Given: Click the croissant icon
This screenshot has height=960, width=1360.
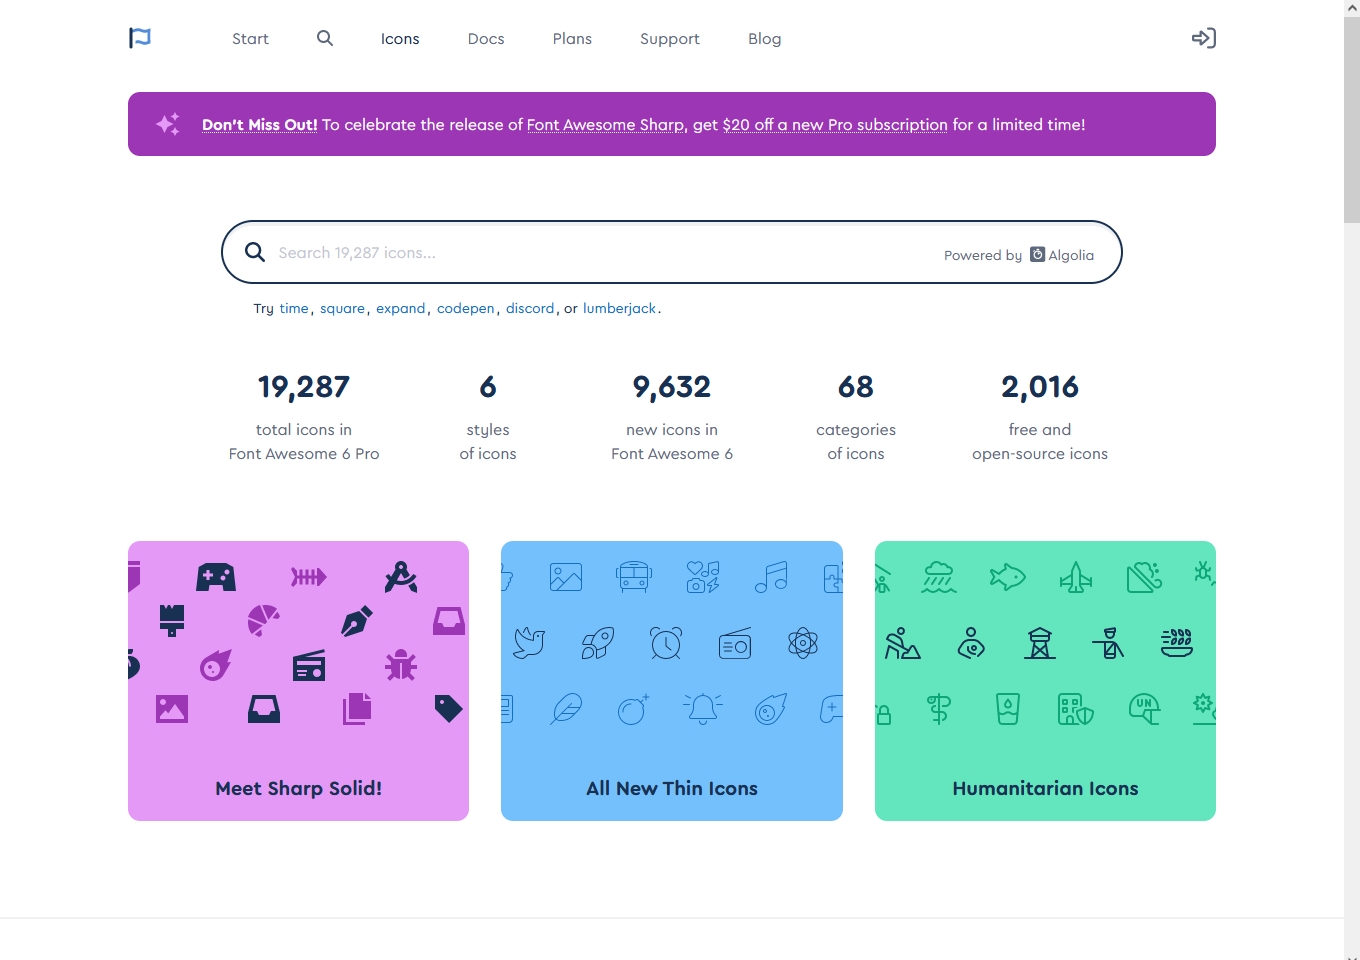Looking at the screenshot, I should point(264,621).
